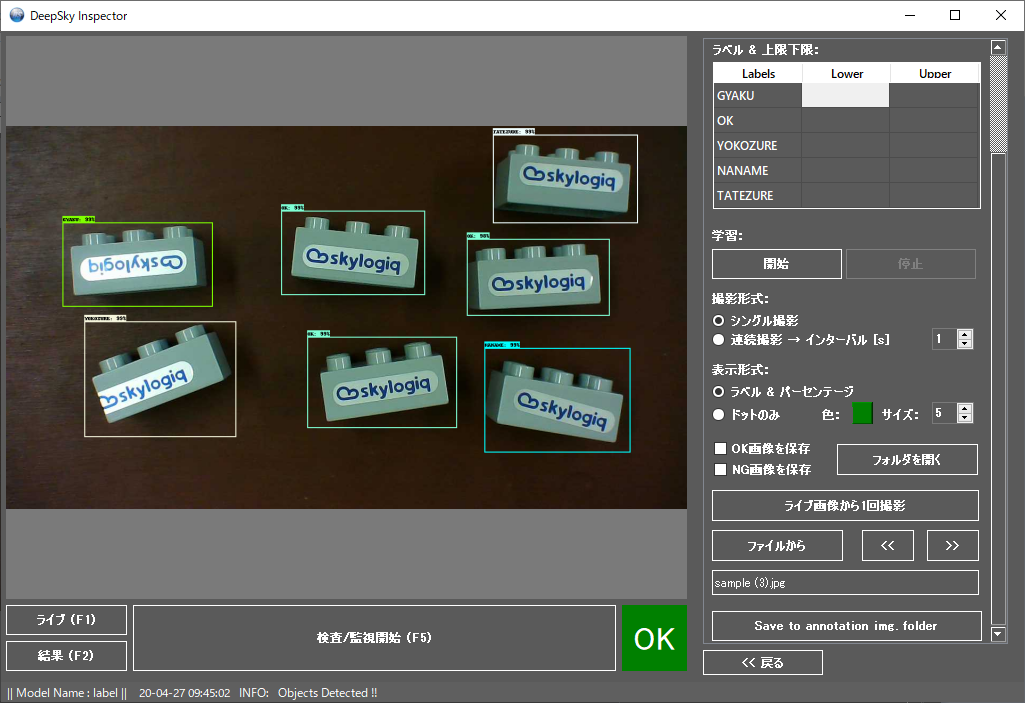Choose ドットのみ display mode
This screenshot has width=1025, height=703.
click(718, 415)
